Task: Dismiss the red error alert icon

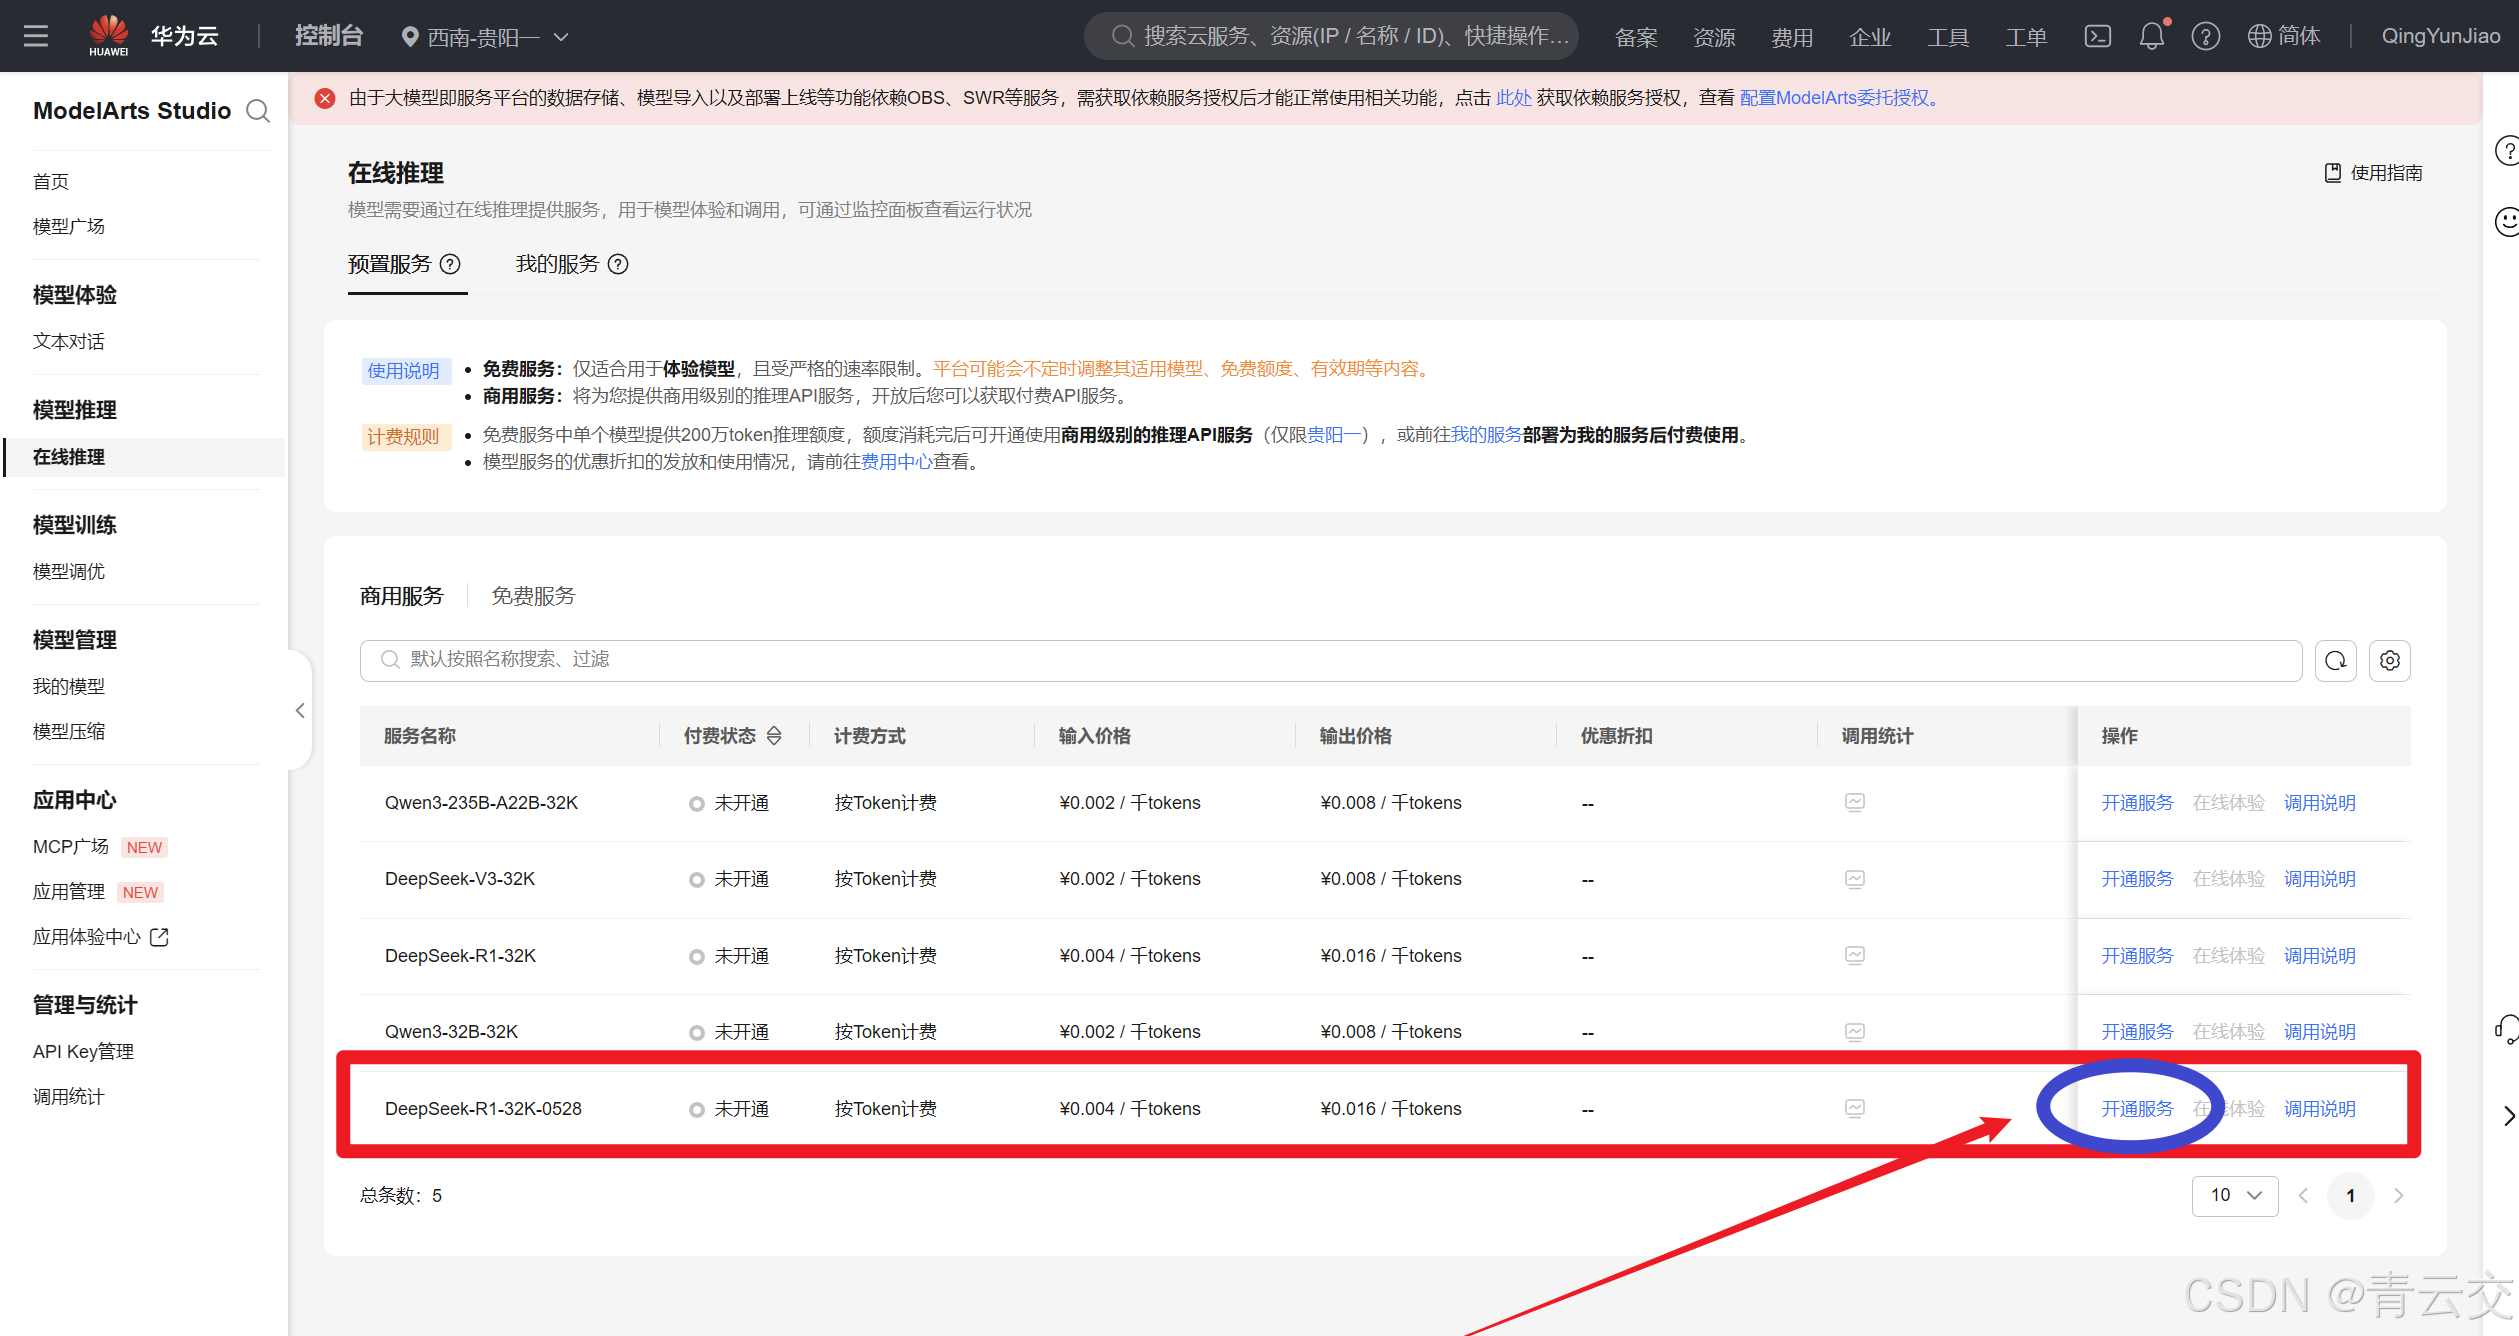Action: tap(325, 98)
